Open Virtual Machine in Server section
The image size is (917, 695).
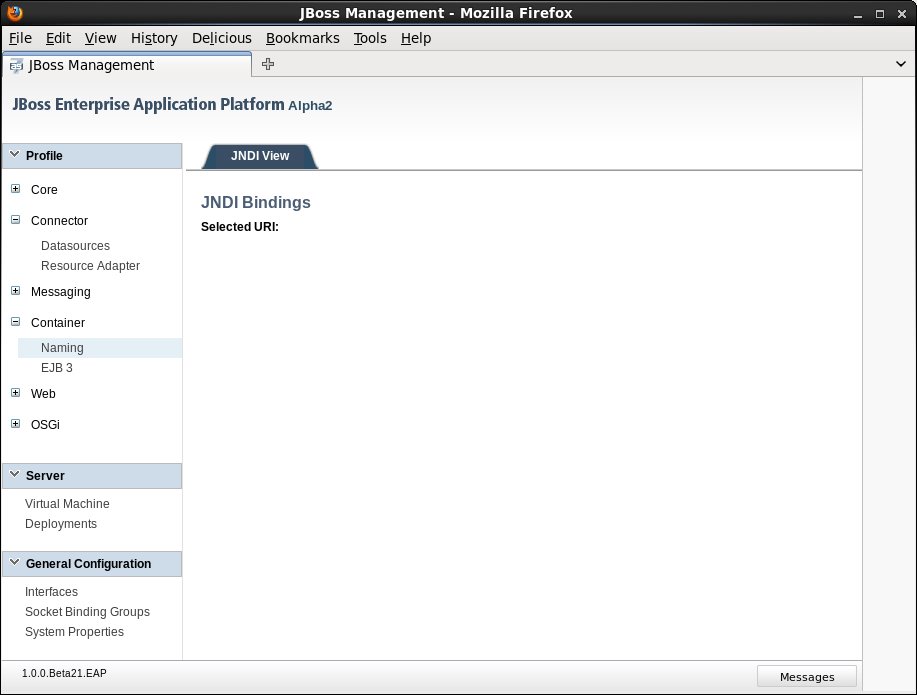[67, 504]
